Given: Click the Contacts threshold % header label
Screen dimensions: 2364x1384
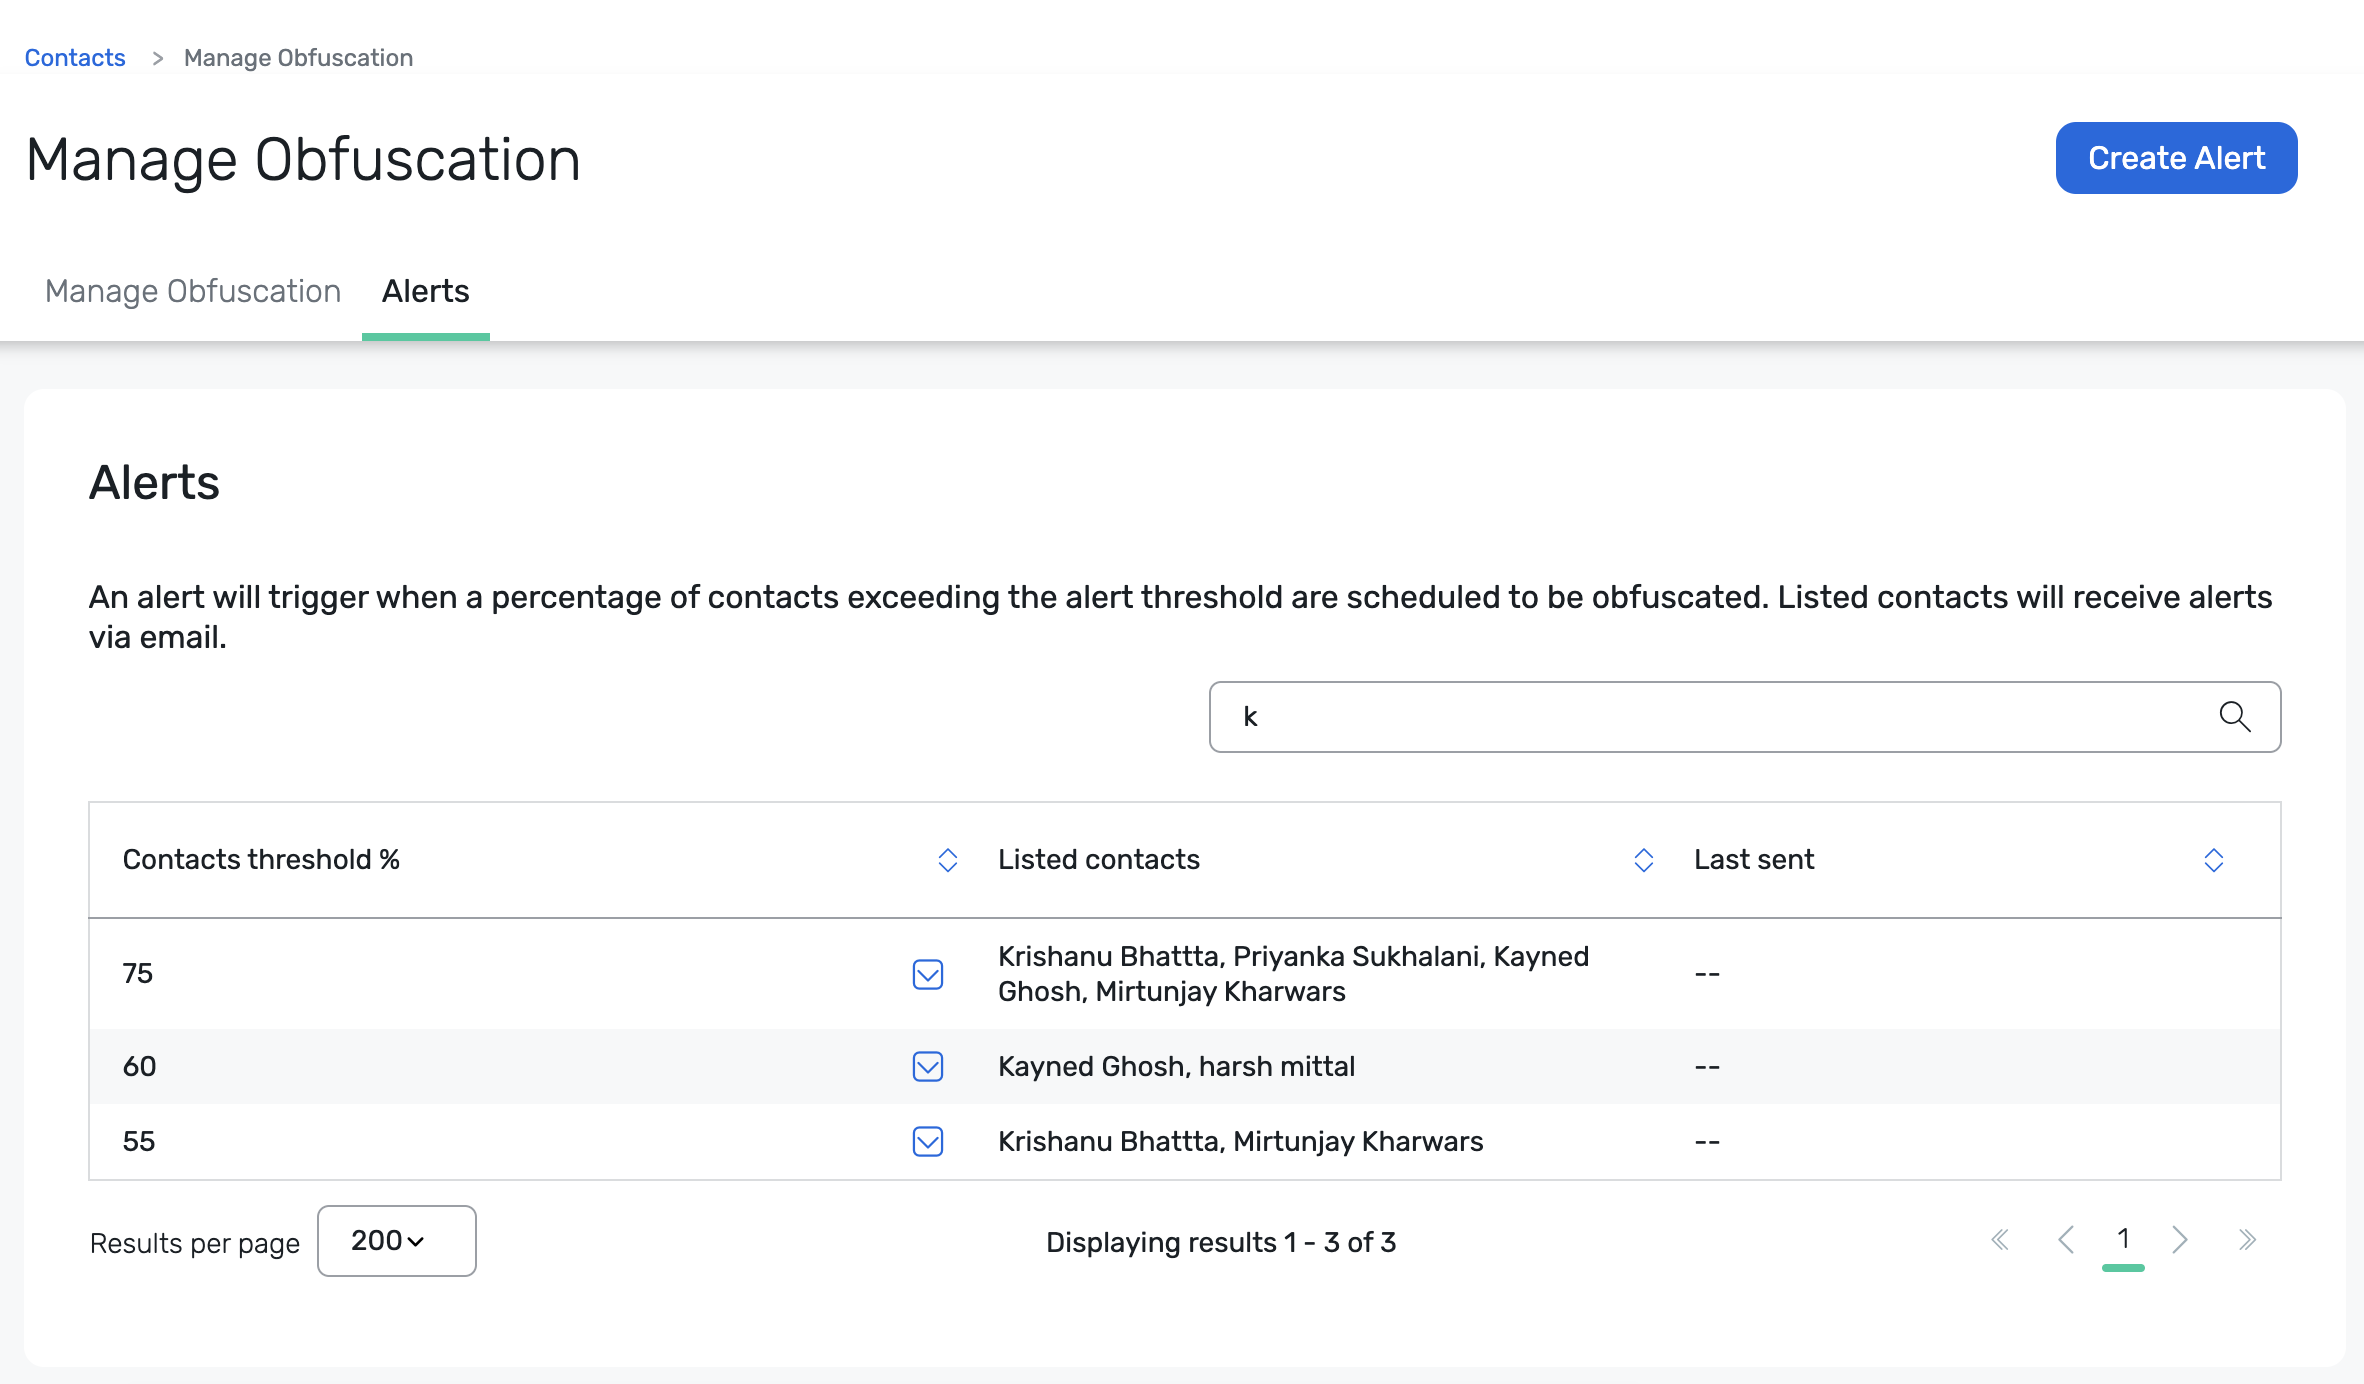Looking at the screenshot, I should click(261, 860).
